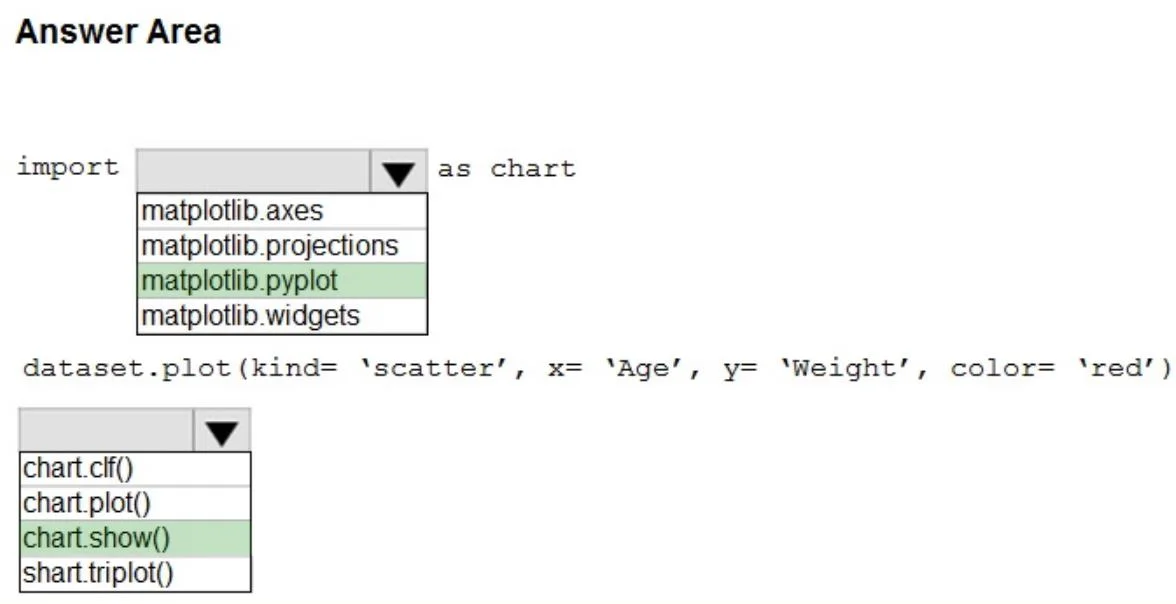Pick shart.triplot() option
Viewport: 1176px width, 604px height.
coord(135,573)
